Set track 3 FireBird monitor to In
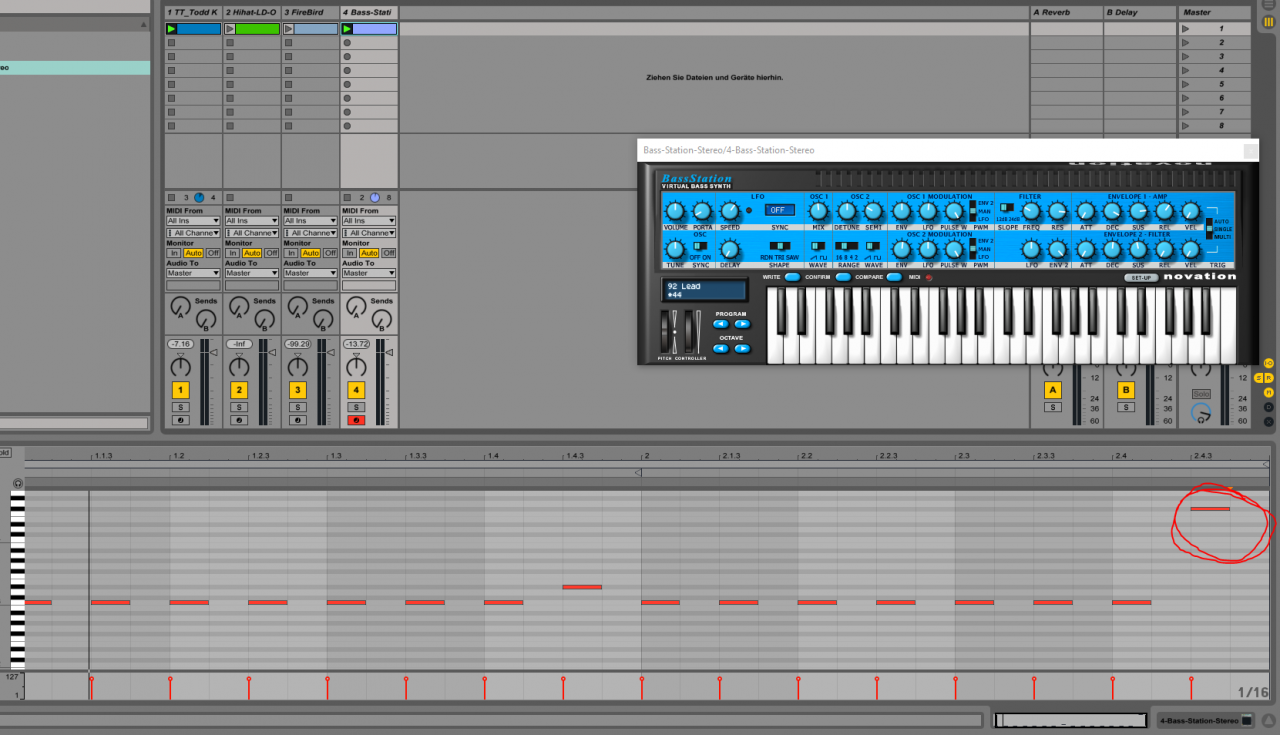The width and height of the screenshot is (1280, 735). pos(291,253)
